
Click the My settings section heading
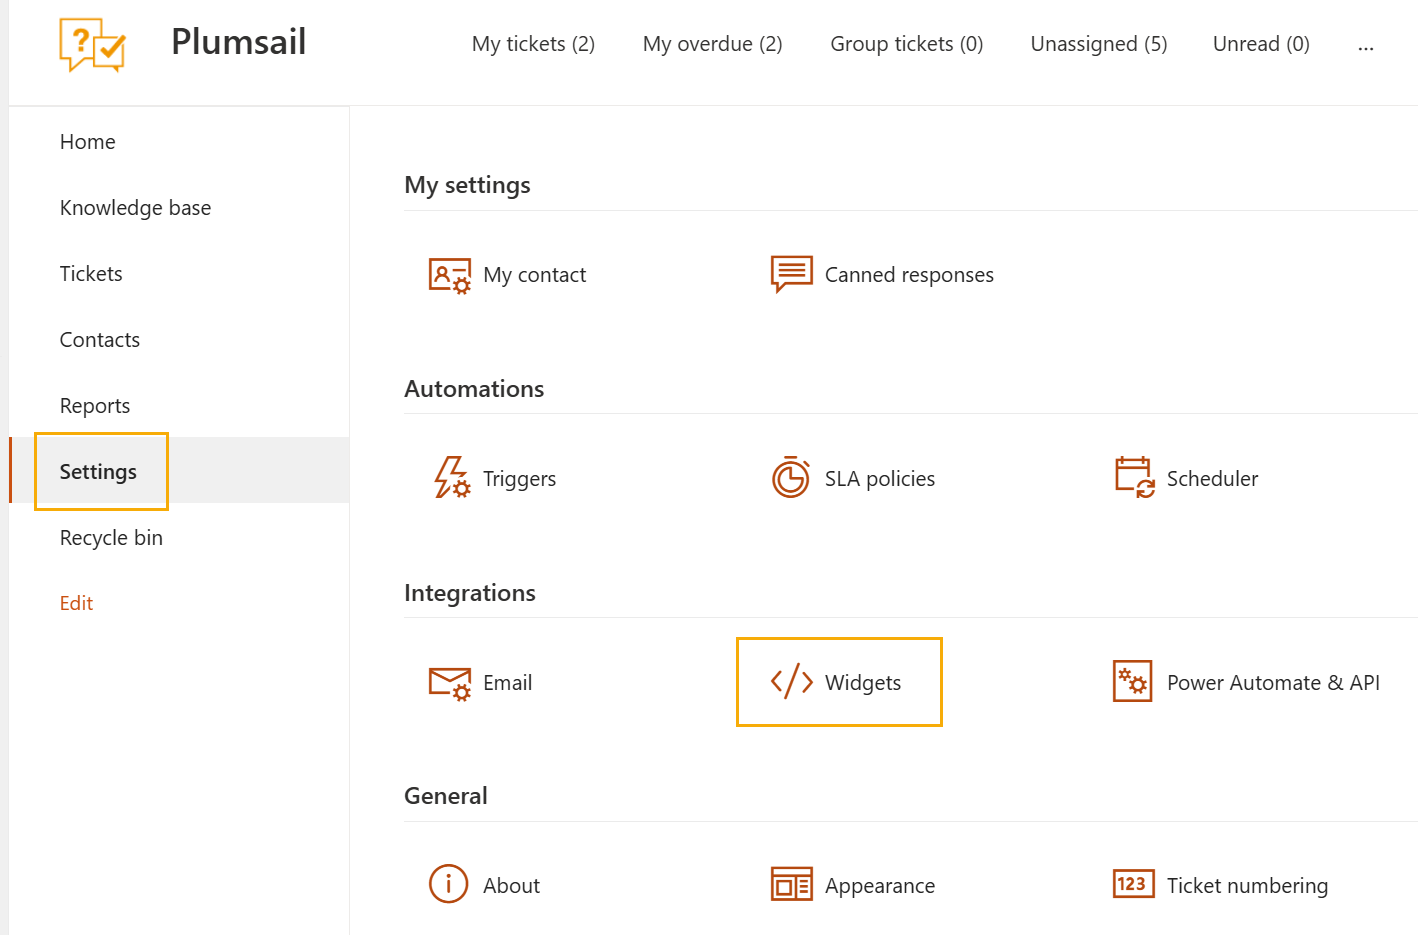467,185
